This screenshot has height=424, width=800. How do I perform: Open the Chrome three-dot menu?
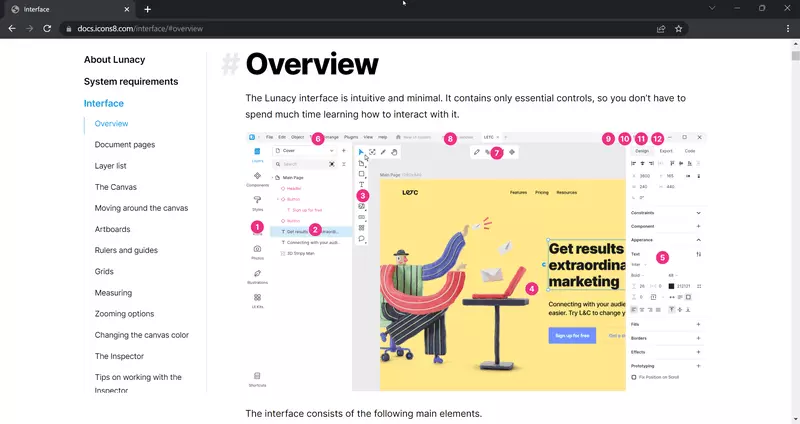coord(788,29)
